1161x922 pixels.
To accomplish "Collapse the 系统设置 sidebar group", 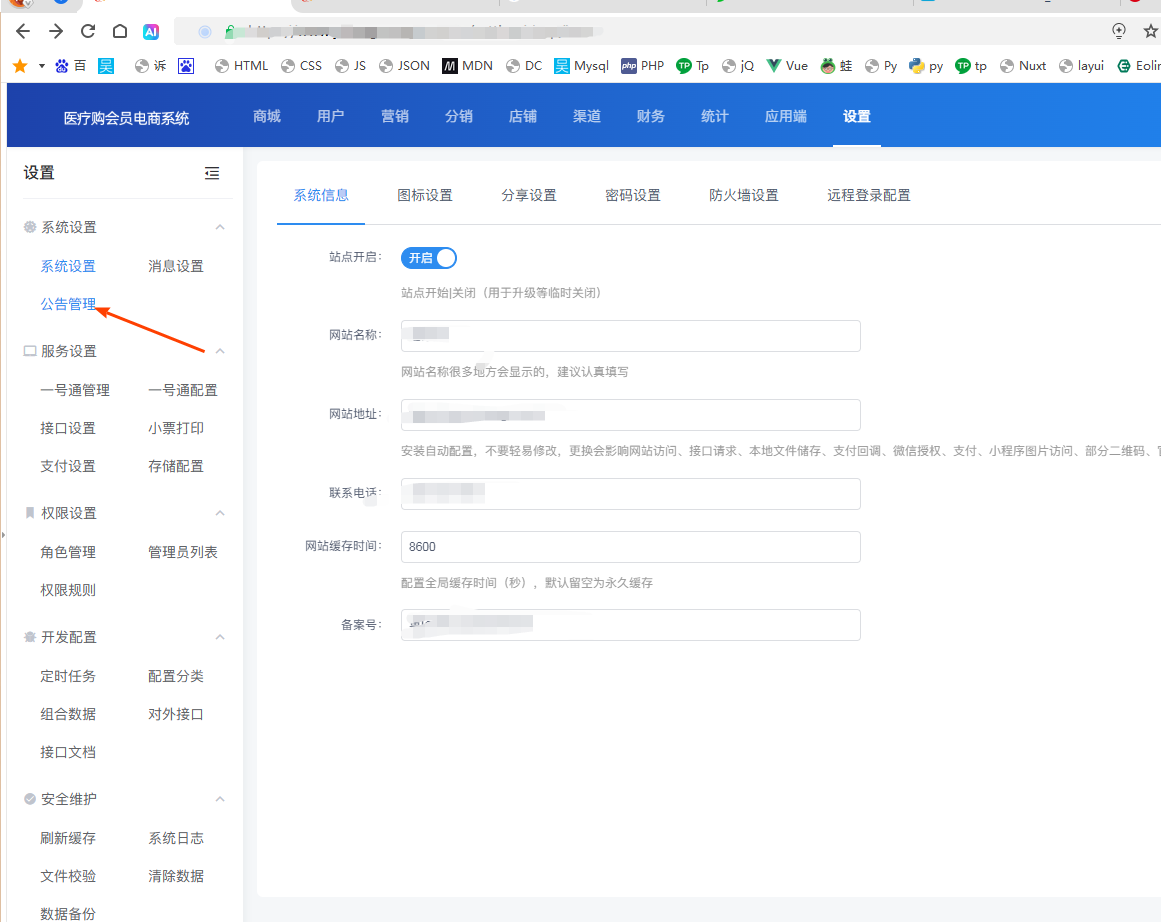I will coord(220,227).
